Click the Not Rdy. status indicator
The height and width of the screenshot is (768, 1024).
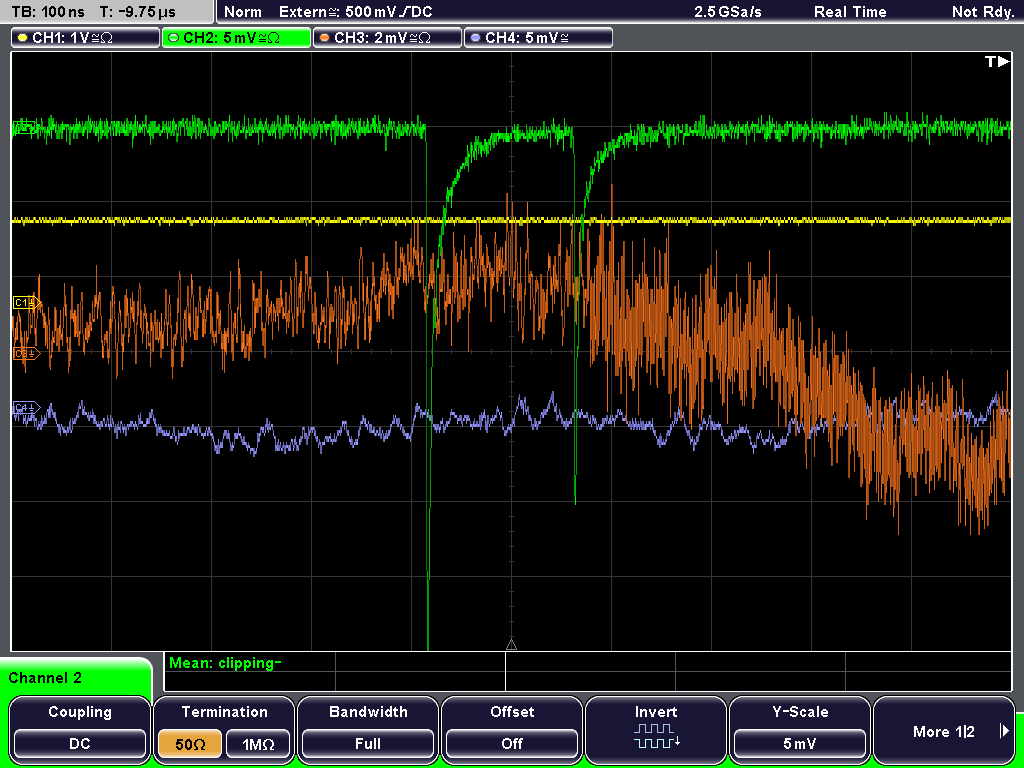tap(983, 12)
